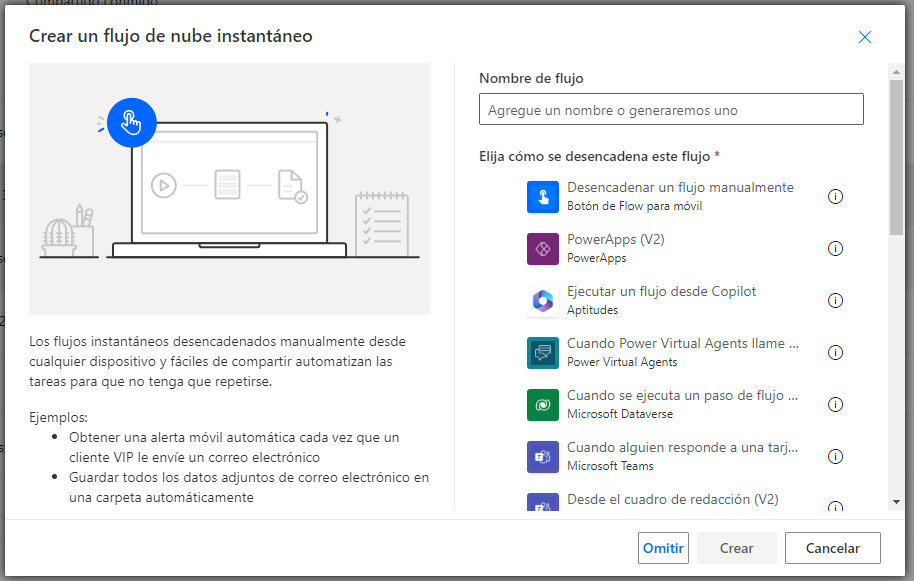Select 'Desencadenar un flujo manualmente' text
This screenshot has height=581, width=914.
(680, 188)
